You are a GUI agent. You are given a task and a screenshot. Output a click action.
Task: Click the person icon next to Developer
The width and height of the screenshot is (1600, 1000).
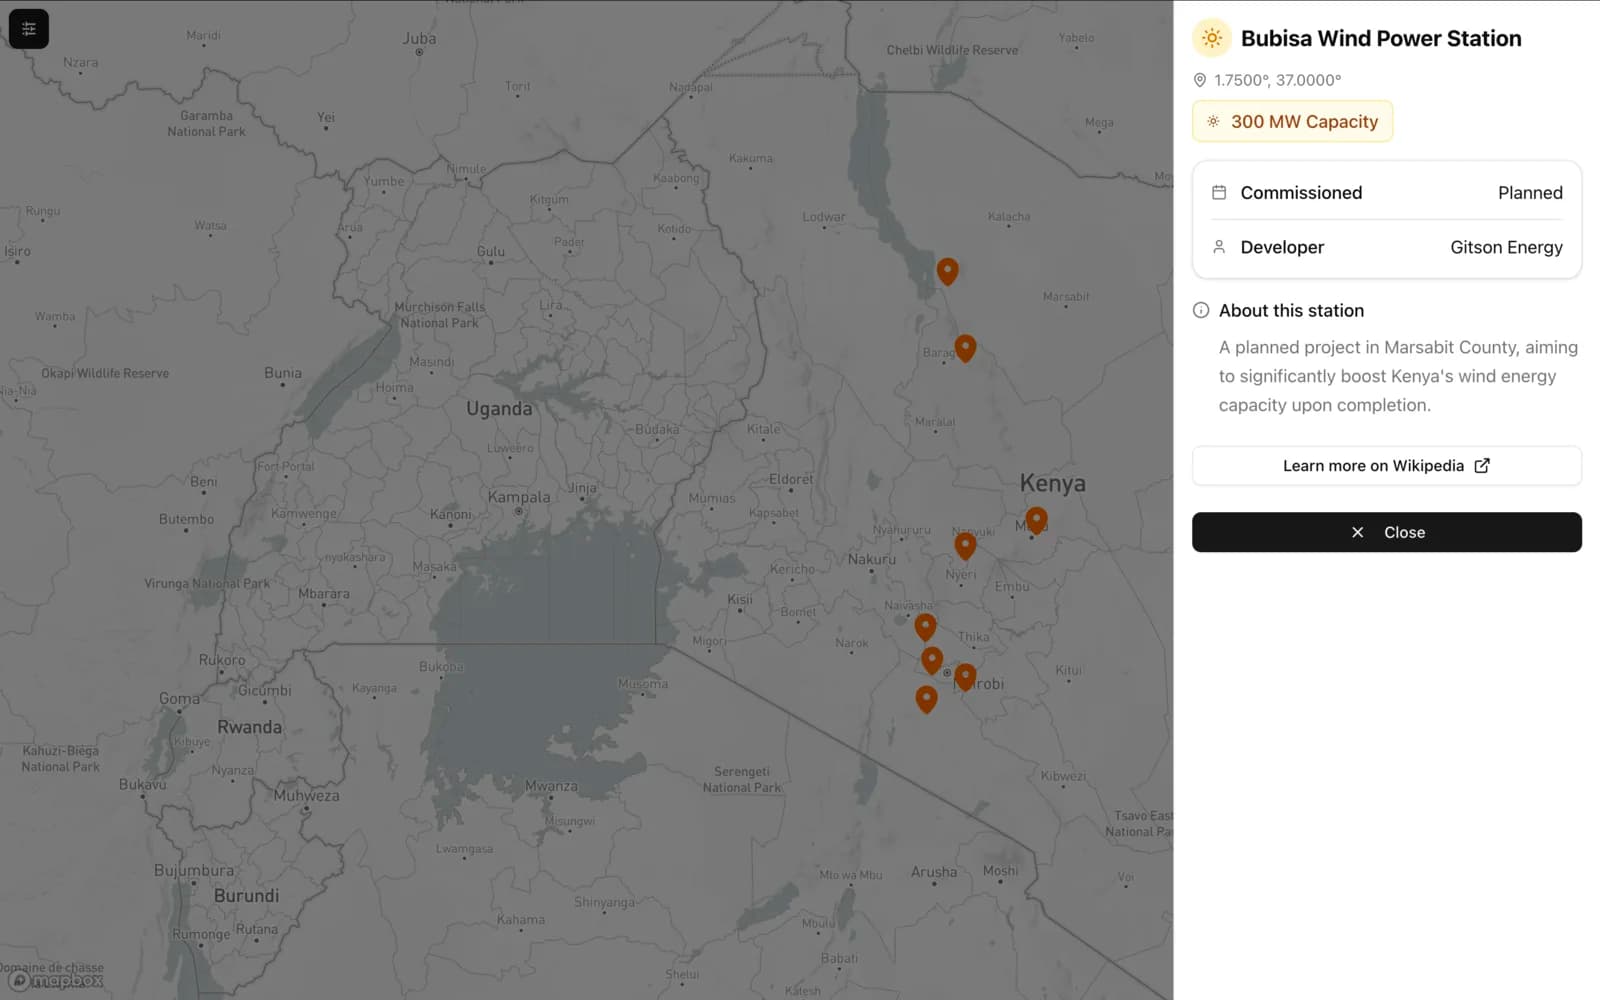point(1219,247)
